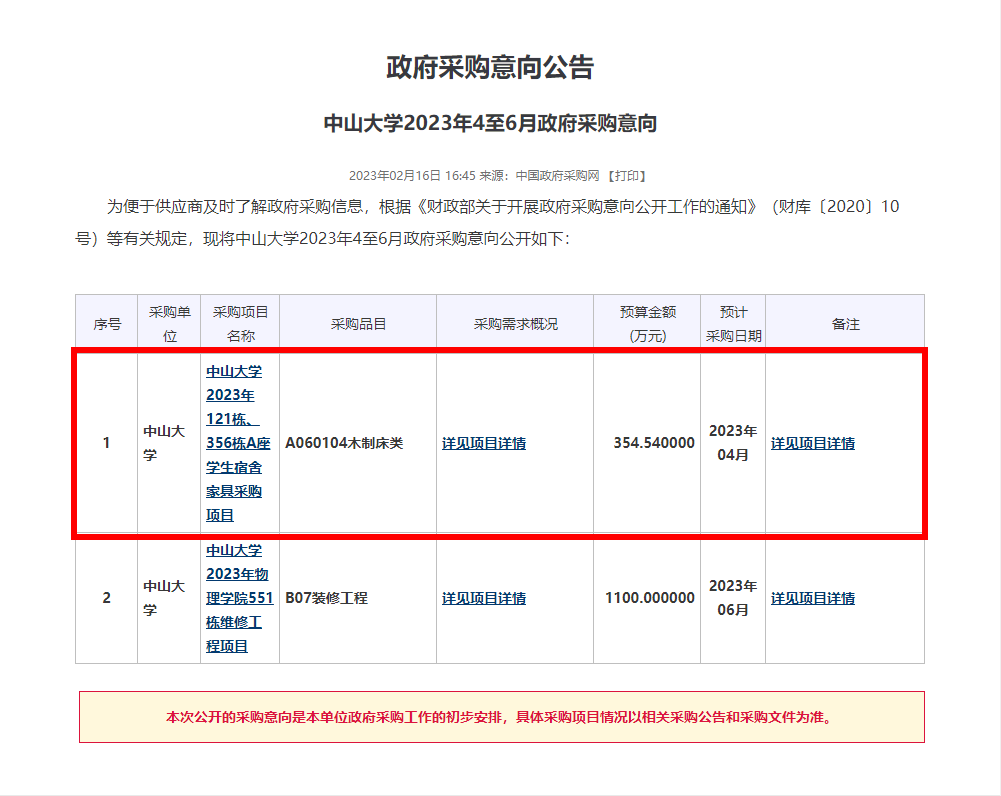Click the 预计采购日期 column header
This screenshot has width=1001, height=796.
733,324
